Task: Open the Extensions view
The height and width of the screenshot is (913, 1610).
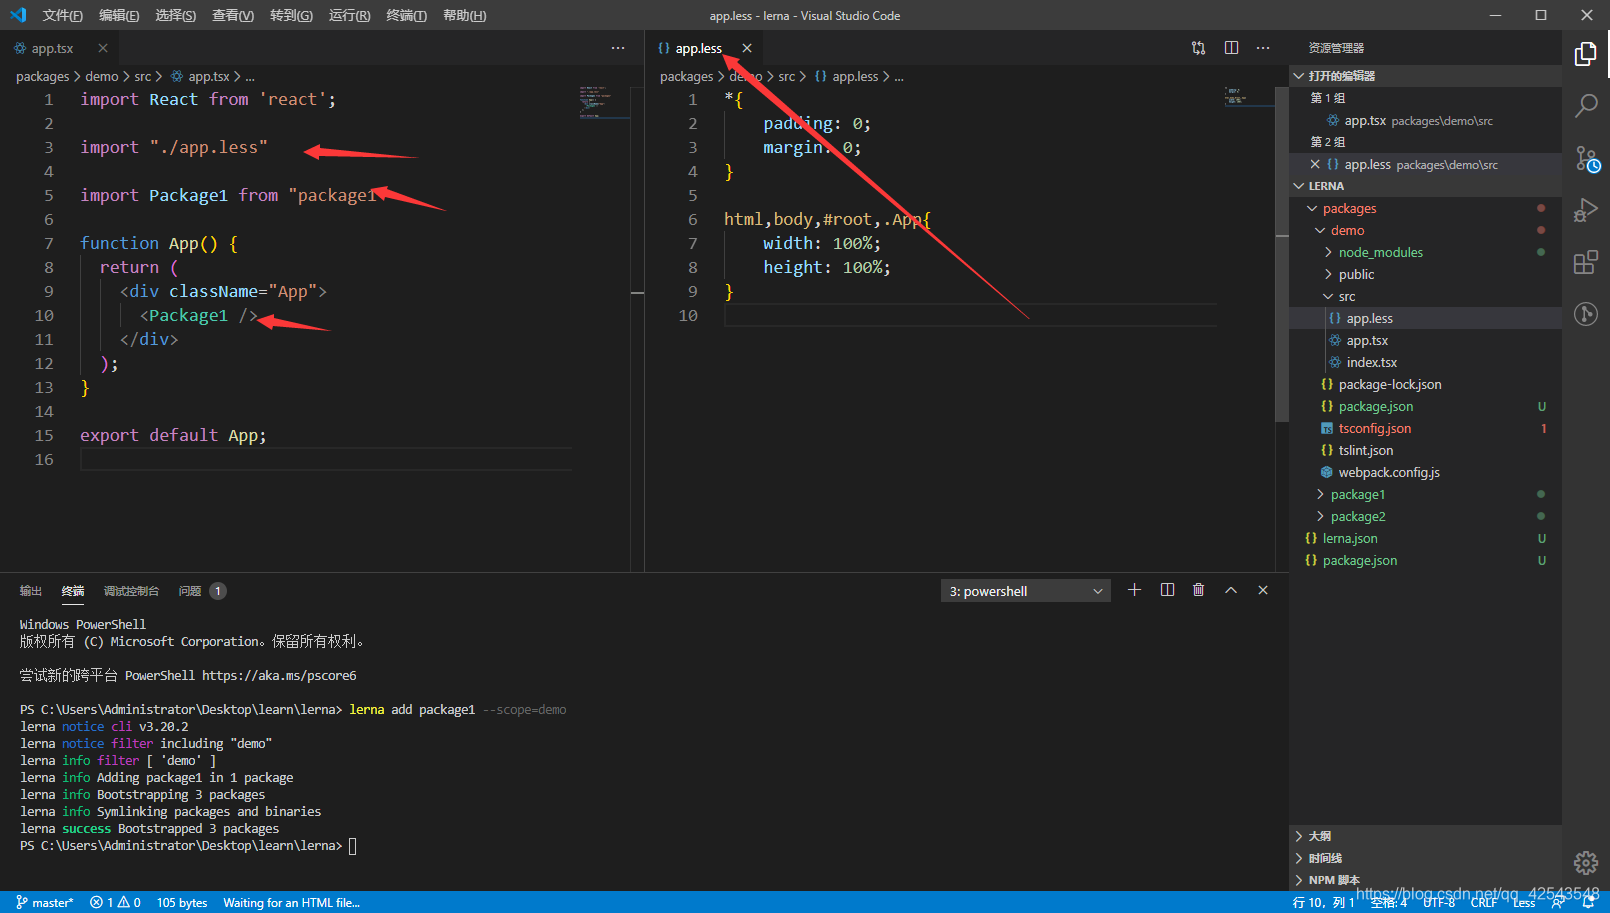Action: point(1586,262)
